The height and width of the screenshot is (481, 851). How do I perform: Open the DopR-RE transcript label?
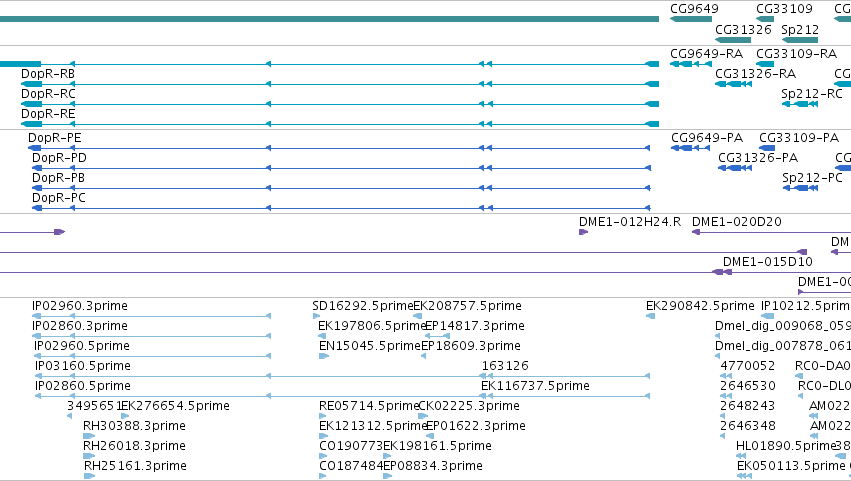tap(48, 114)
